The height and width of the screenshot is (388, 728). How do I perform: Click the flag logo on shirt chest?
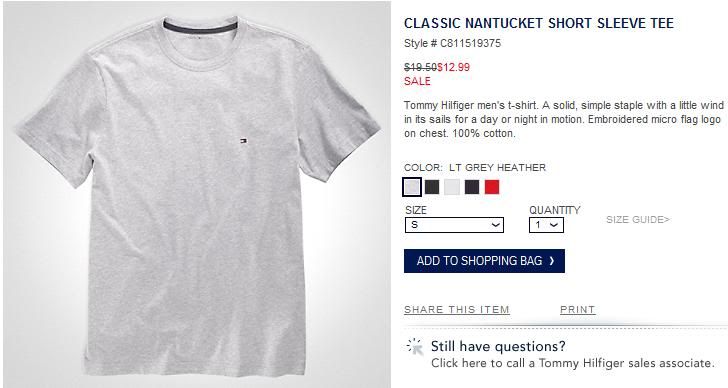tap(243, 141)
